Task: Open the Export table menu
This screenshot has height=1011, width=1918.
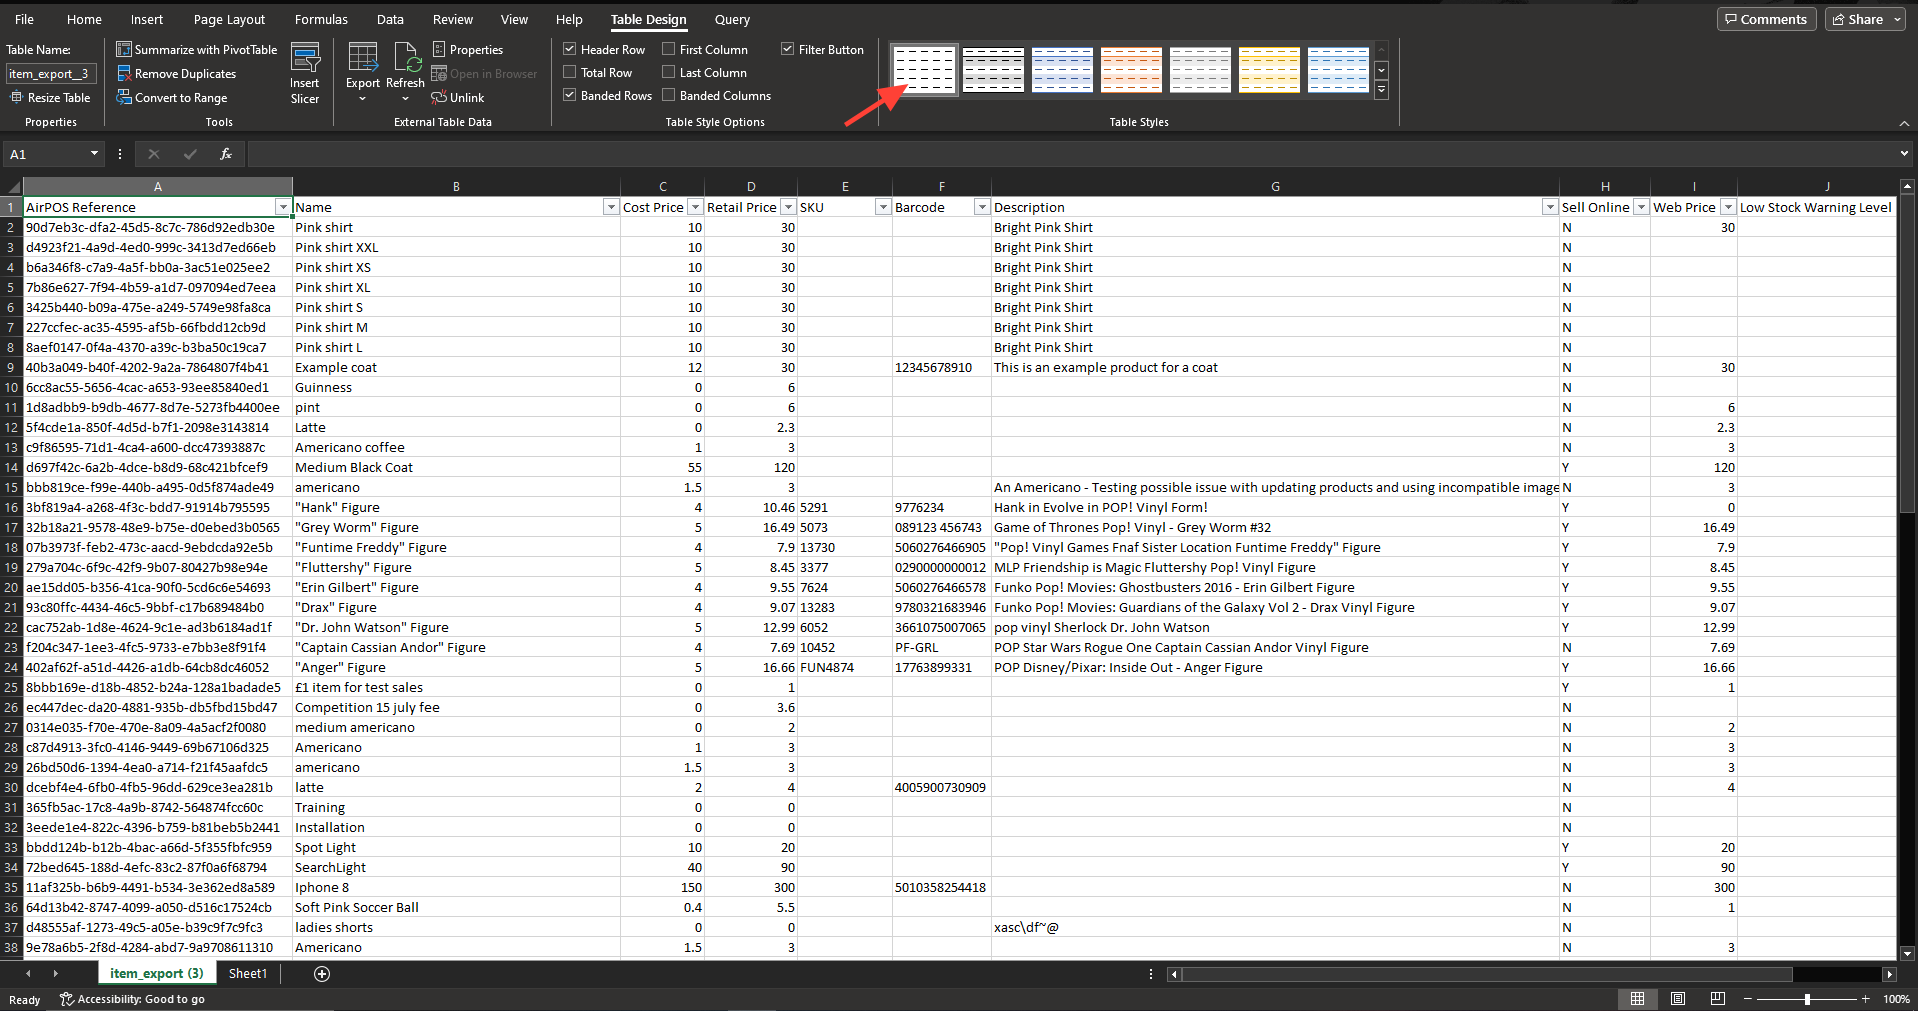Action: 363,73
